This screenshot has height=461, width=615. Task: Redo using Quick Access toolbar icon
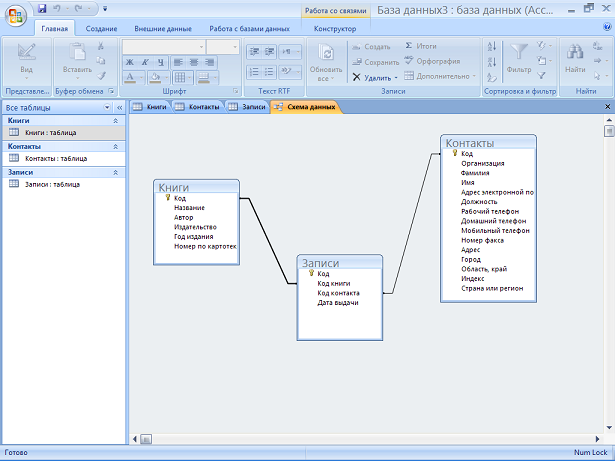click(79, 8)
